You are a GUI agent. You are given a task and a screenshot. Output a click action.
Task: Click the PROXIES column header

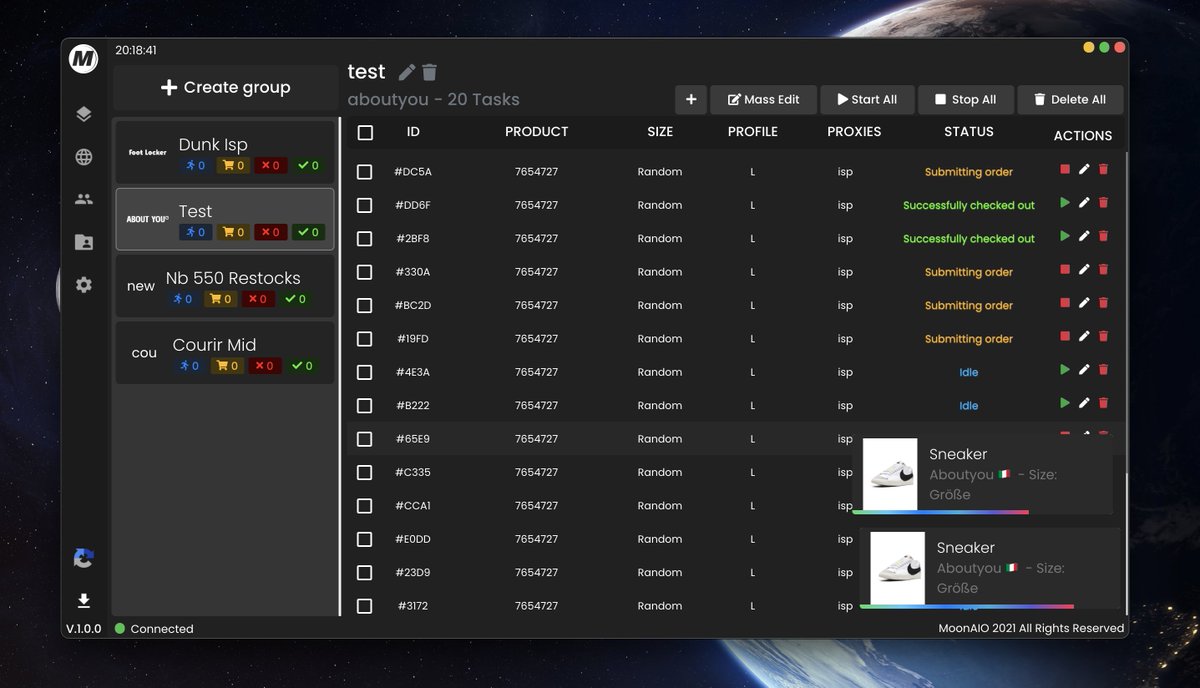pyautogui.click(x=854, y=131)
